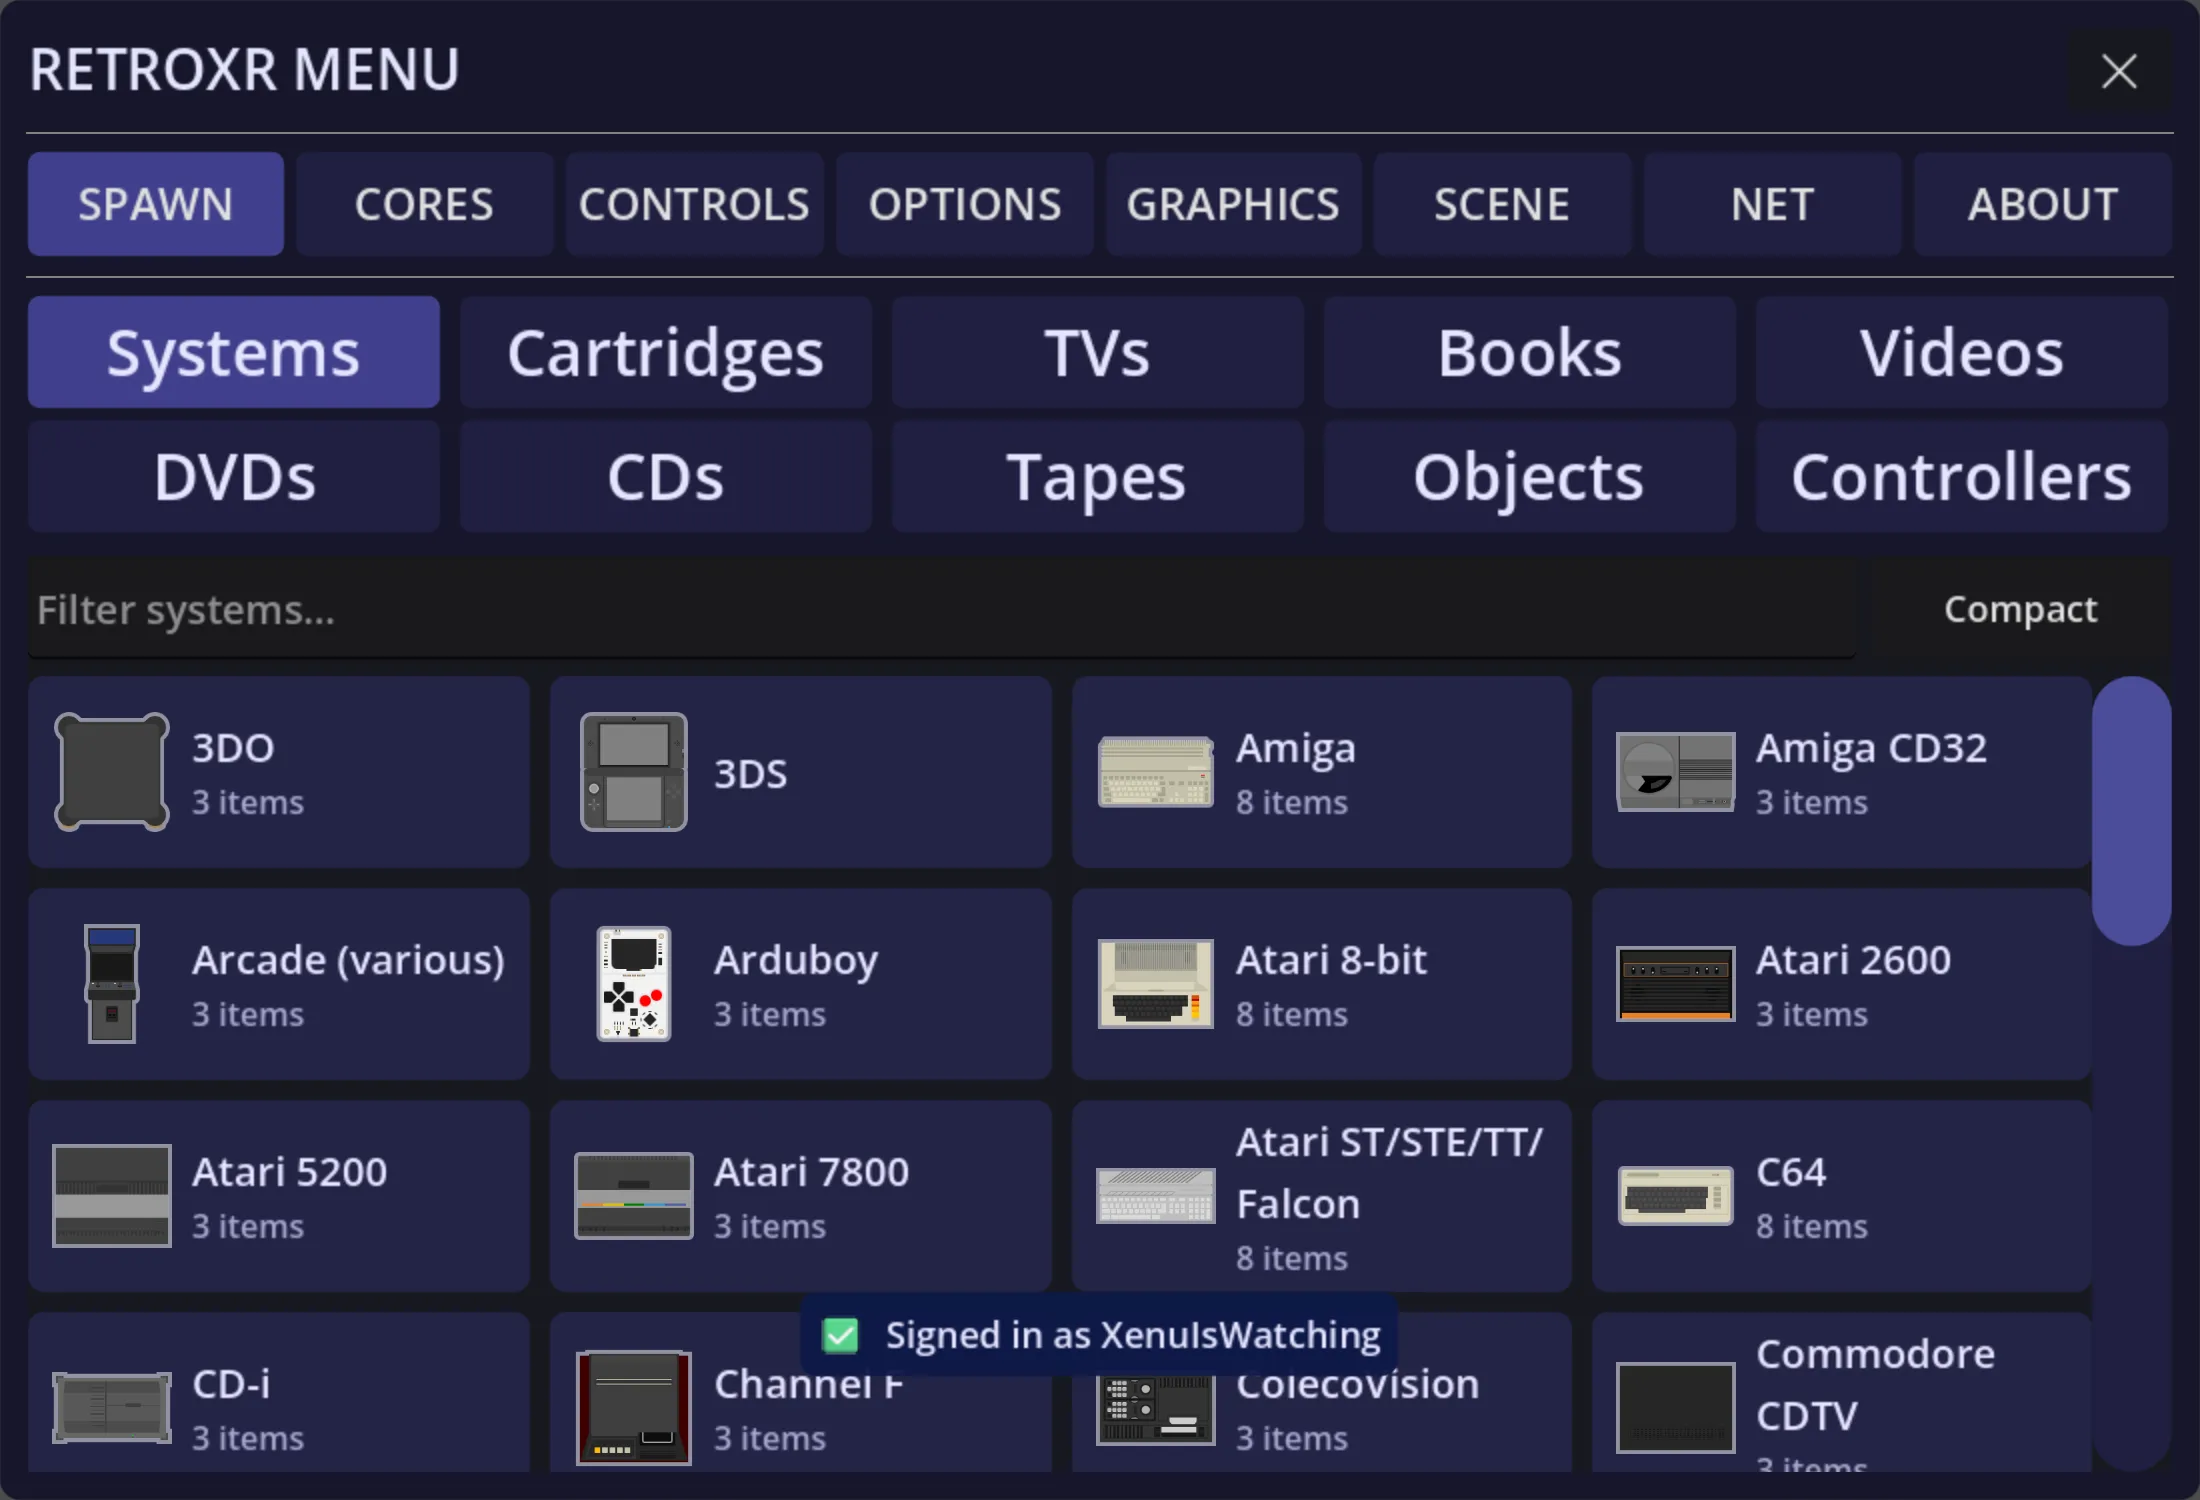Select the Atari 2600 label

(1853, 960)
